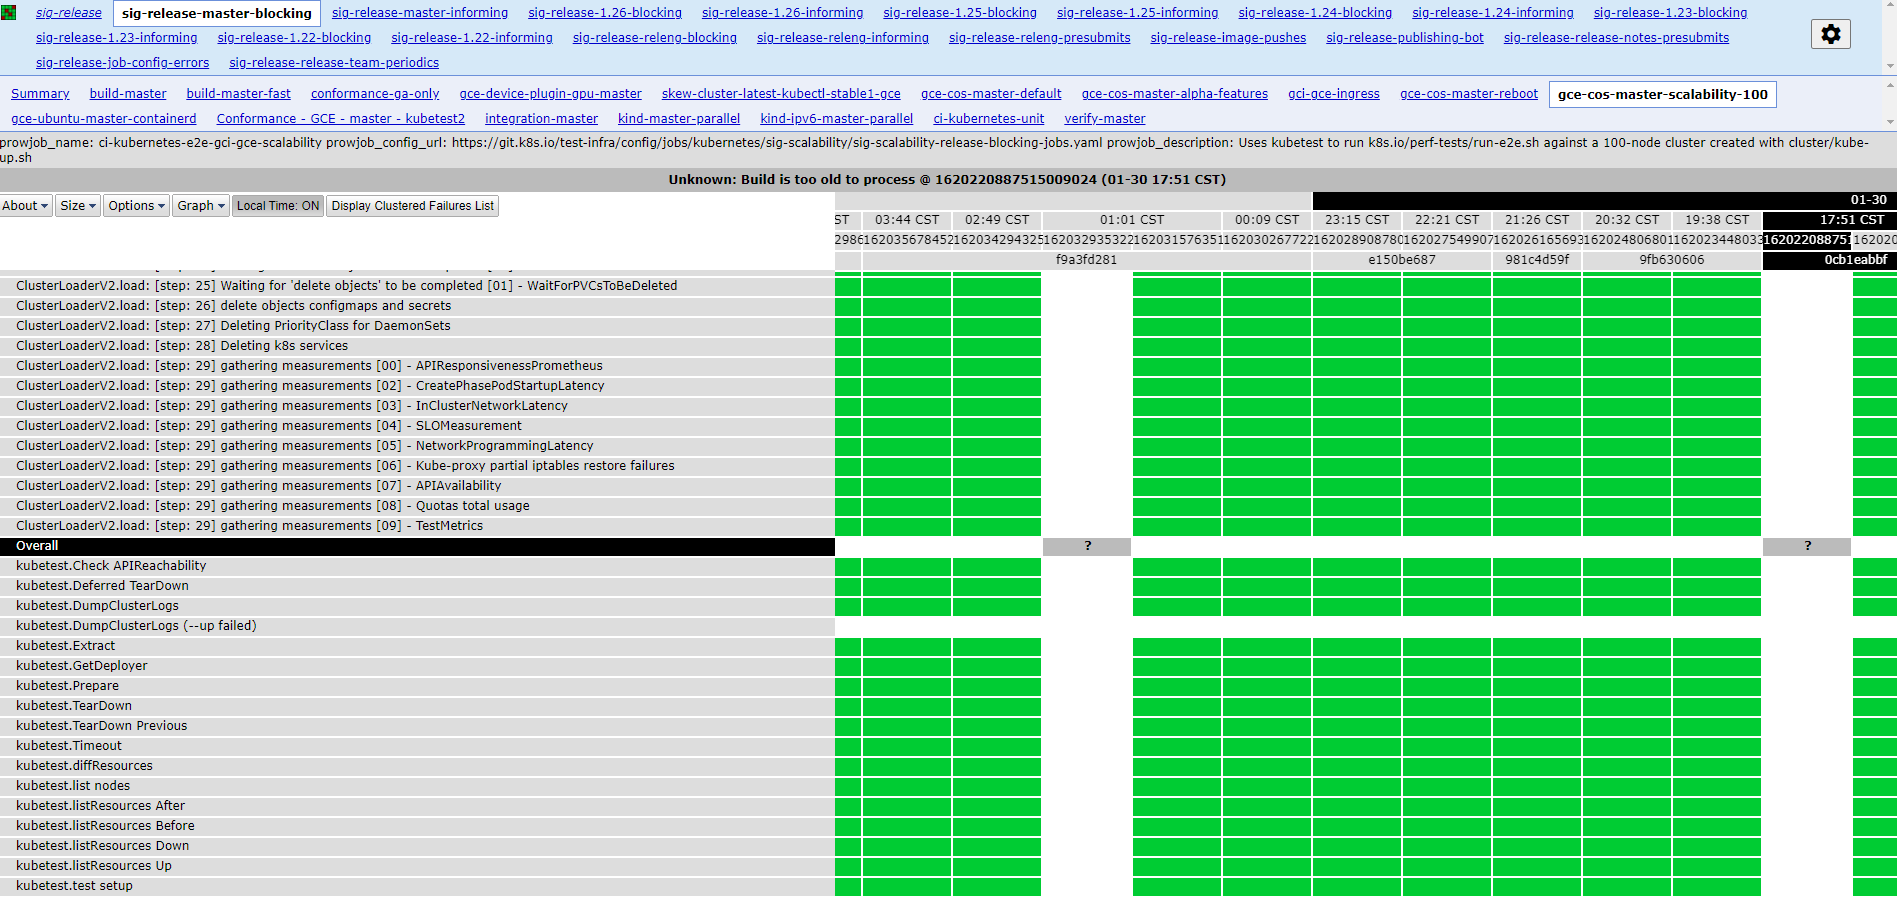The image size is (1897, 898).
Task: Go to sig-release-publishing-bot link
Action: (x=1405, y=38)
